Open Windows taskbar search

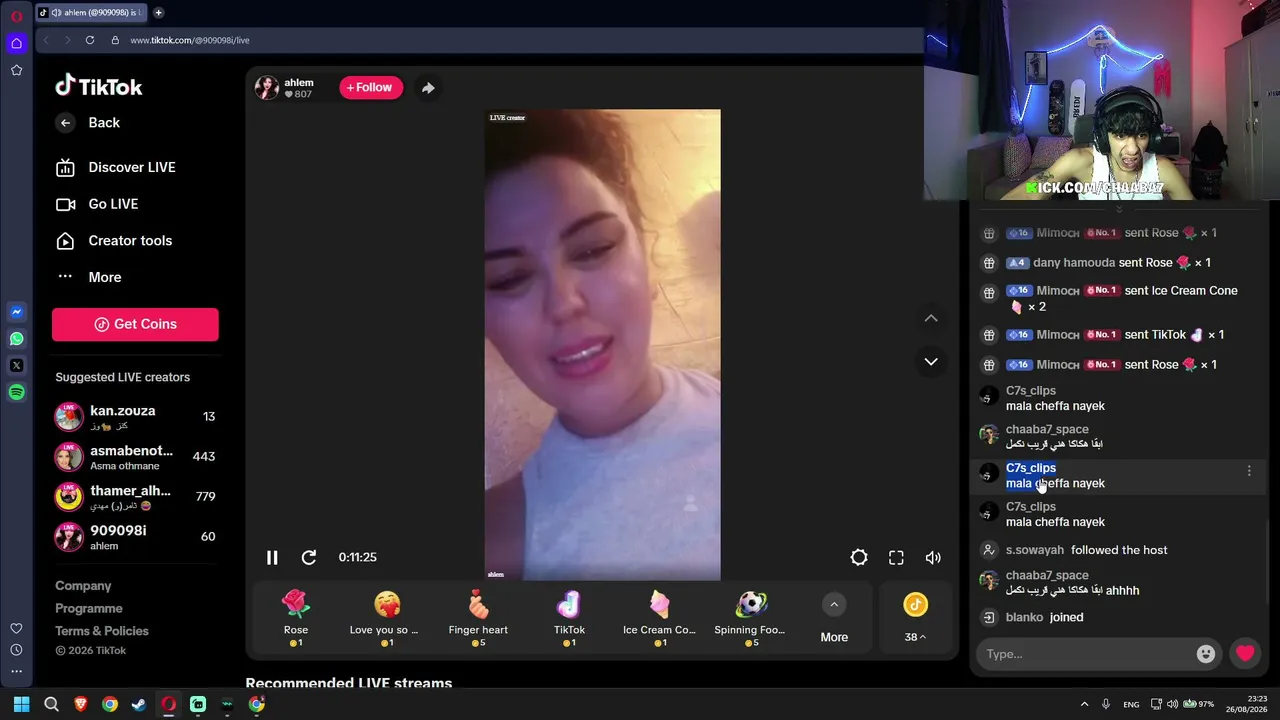tap(51, 704)
